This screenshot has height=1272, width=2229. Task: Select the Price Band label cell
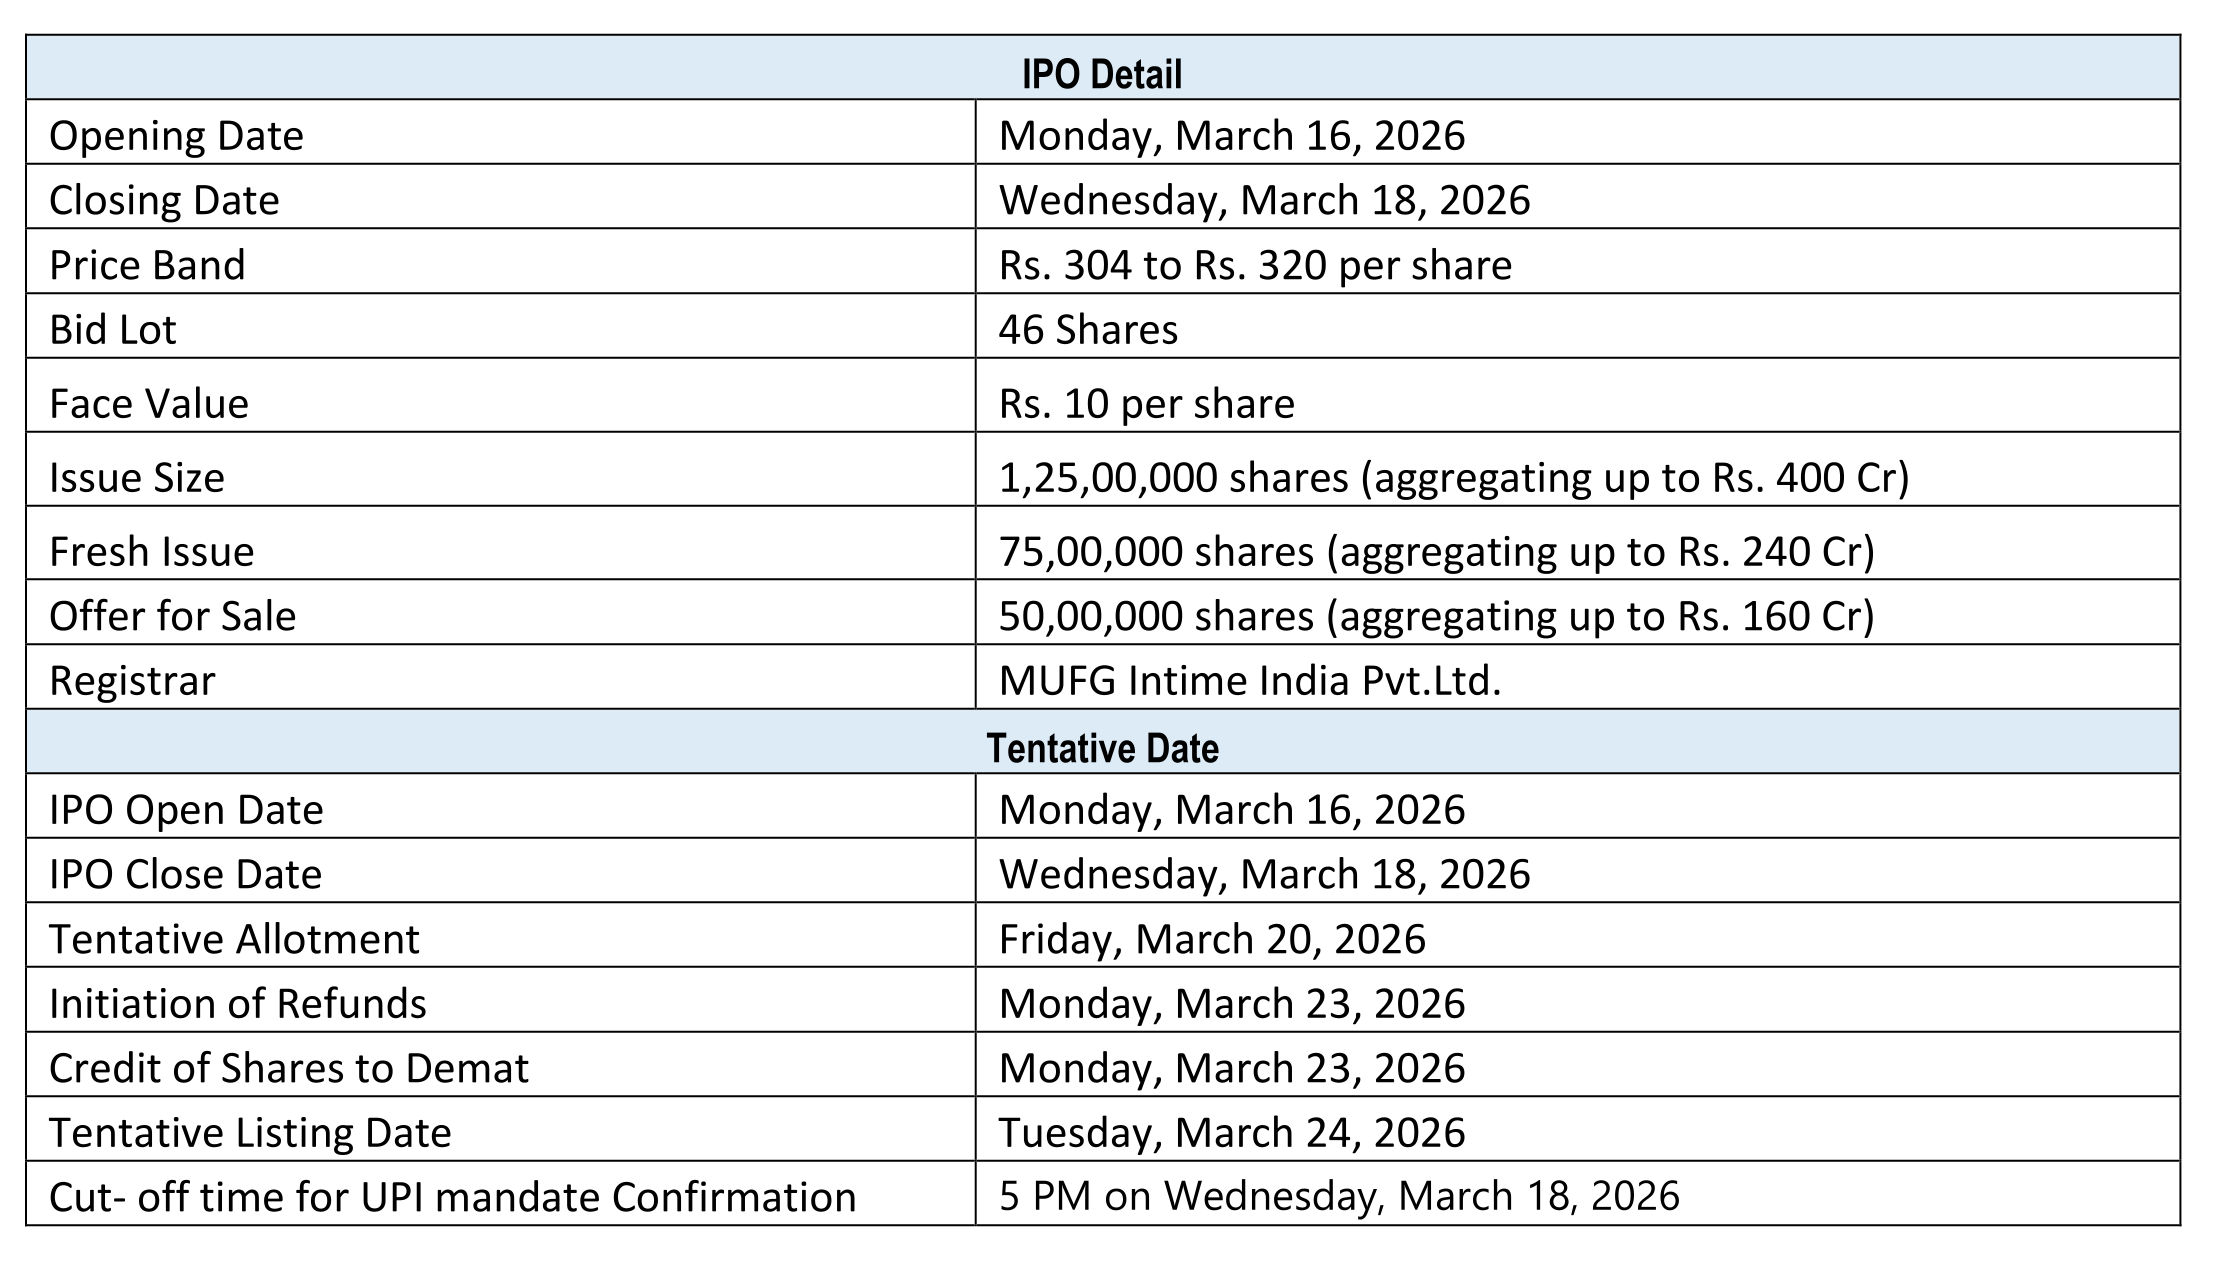pyautogui.click(x=147, y=265)
